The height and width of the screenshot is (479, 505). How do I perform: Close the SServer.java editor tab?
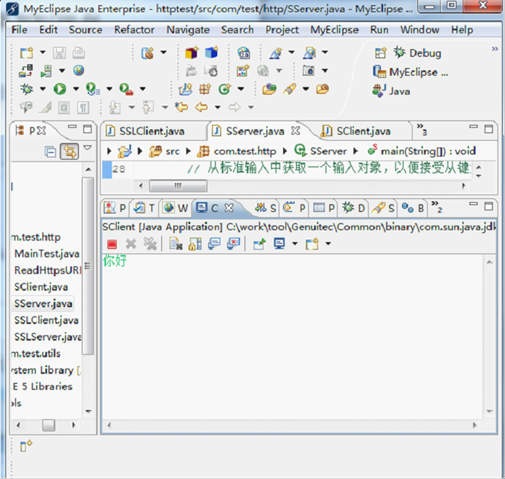[295, 131]
